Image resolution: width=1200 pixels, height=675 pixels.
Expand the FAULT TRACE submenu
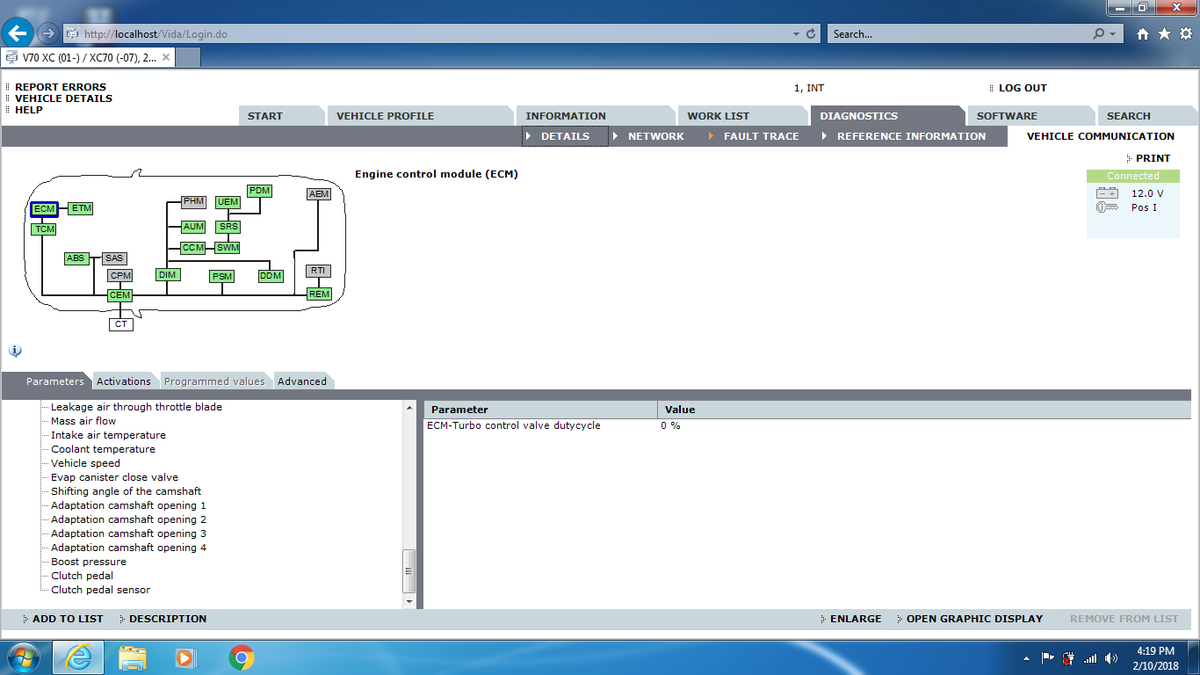click(760, 136)
